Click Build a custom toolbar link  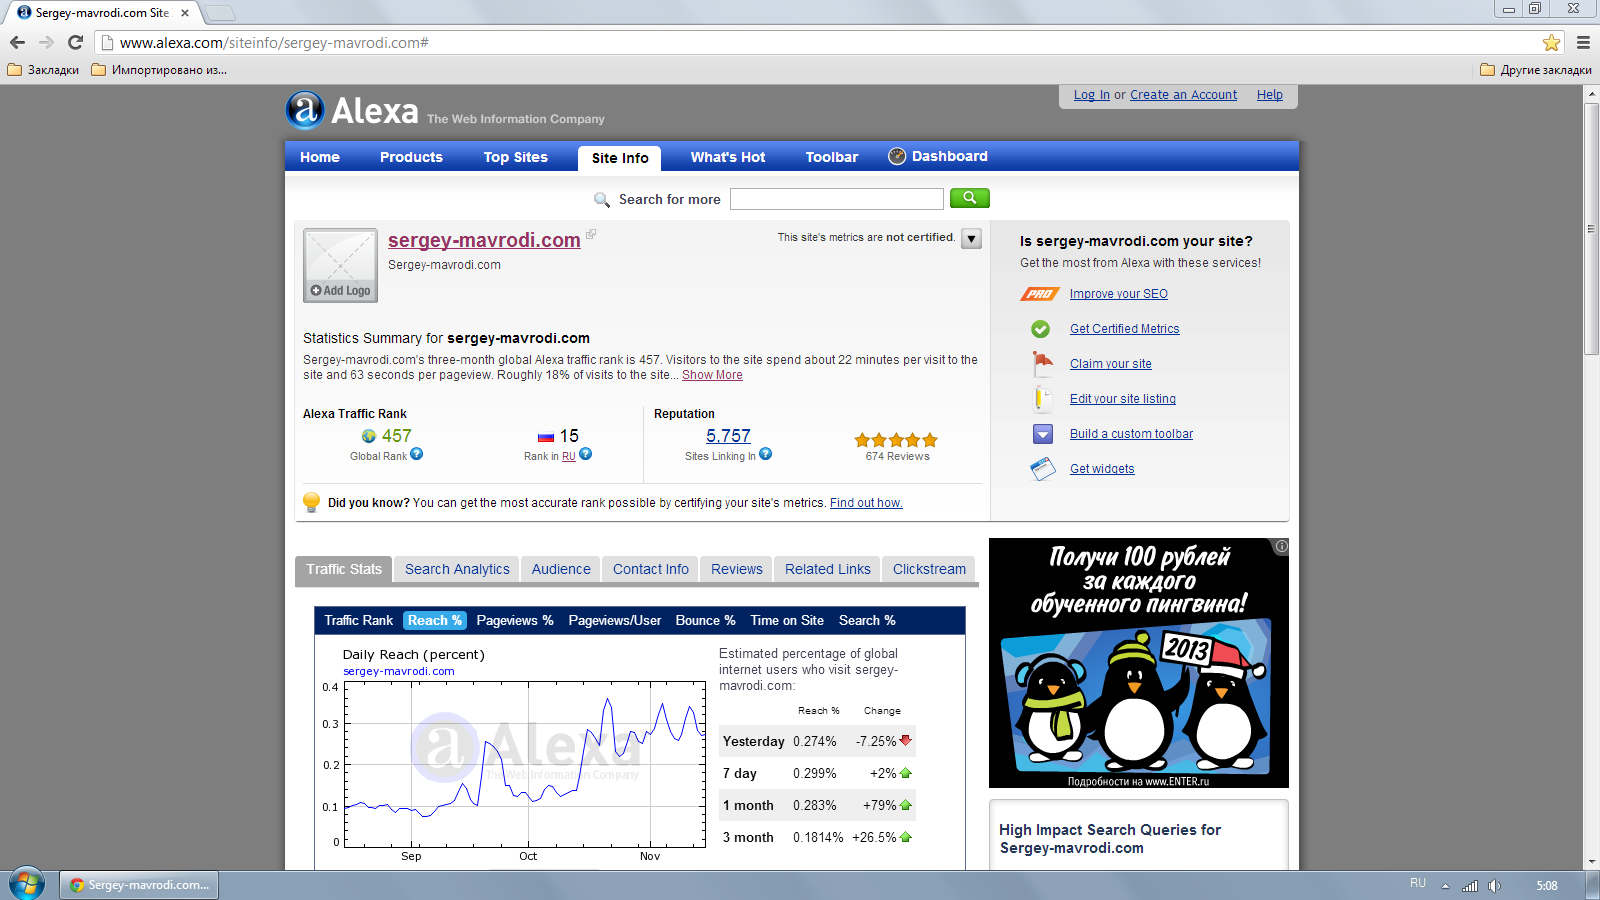(x=1131, y=434)
